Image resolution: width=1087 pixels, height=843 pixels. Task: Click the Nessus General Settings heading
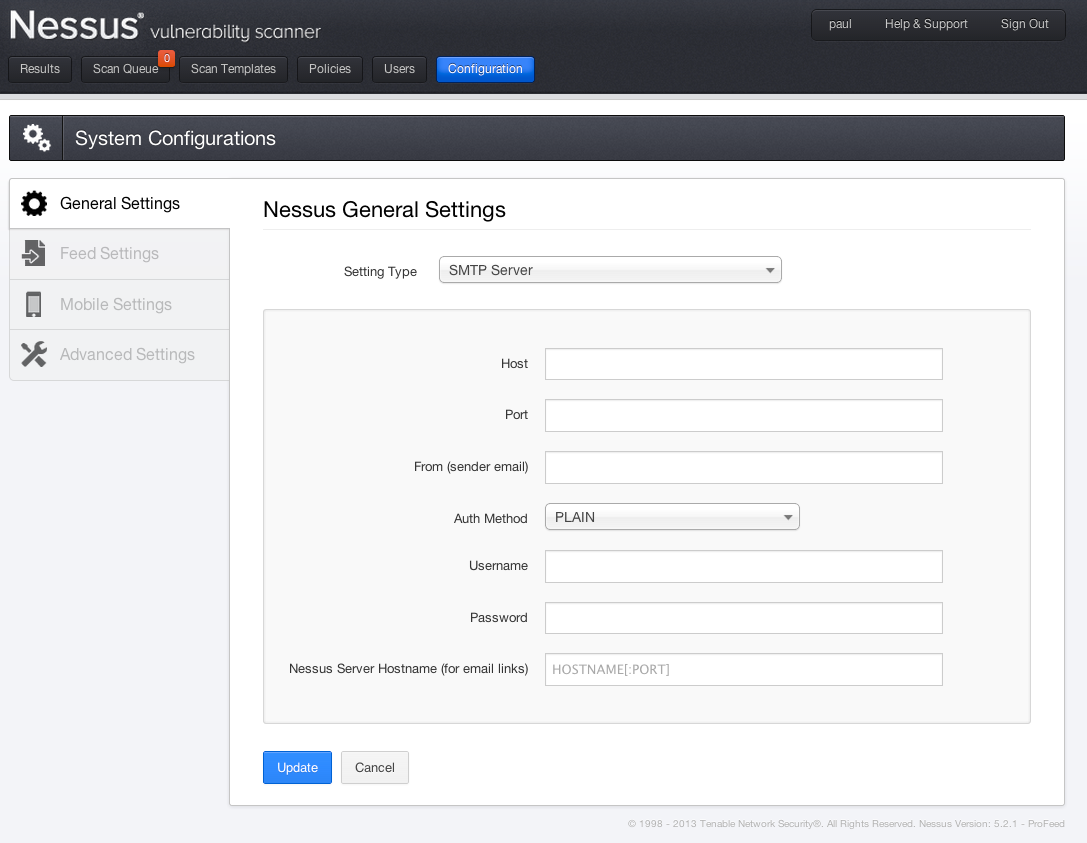pos(384,209)
